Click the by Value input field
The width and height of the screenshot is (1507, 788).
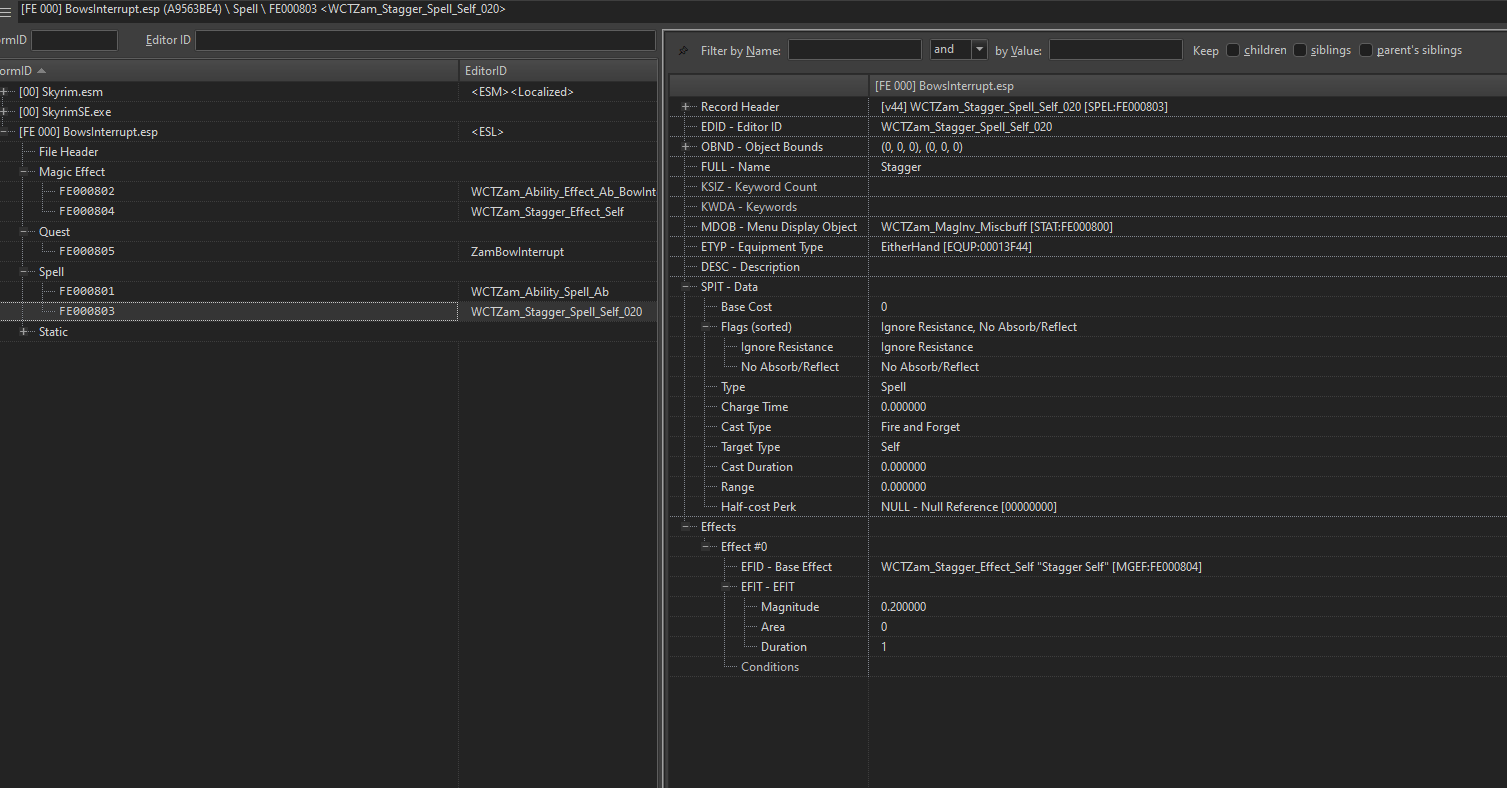tap(1115, 50)
